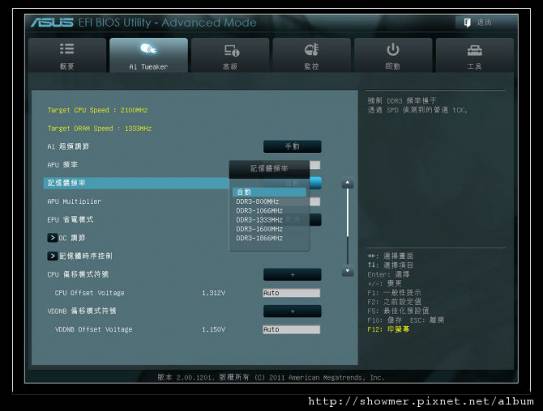Toggle the VDDNB offset mode sign button
Screen dimensions: 543x411
(292, 311)
